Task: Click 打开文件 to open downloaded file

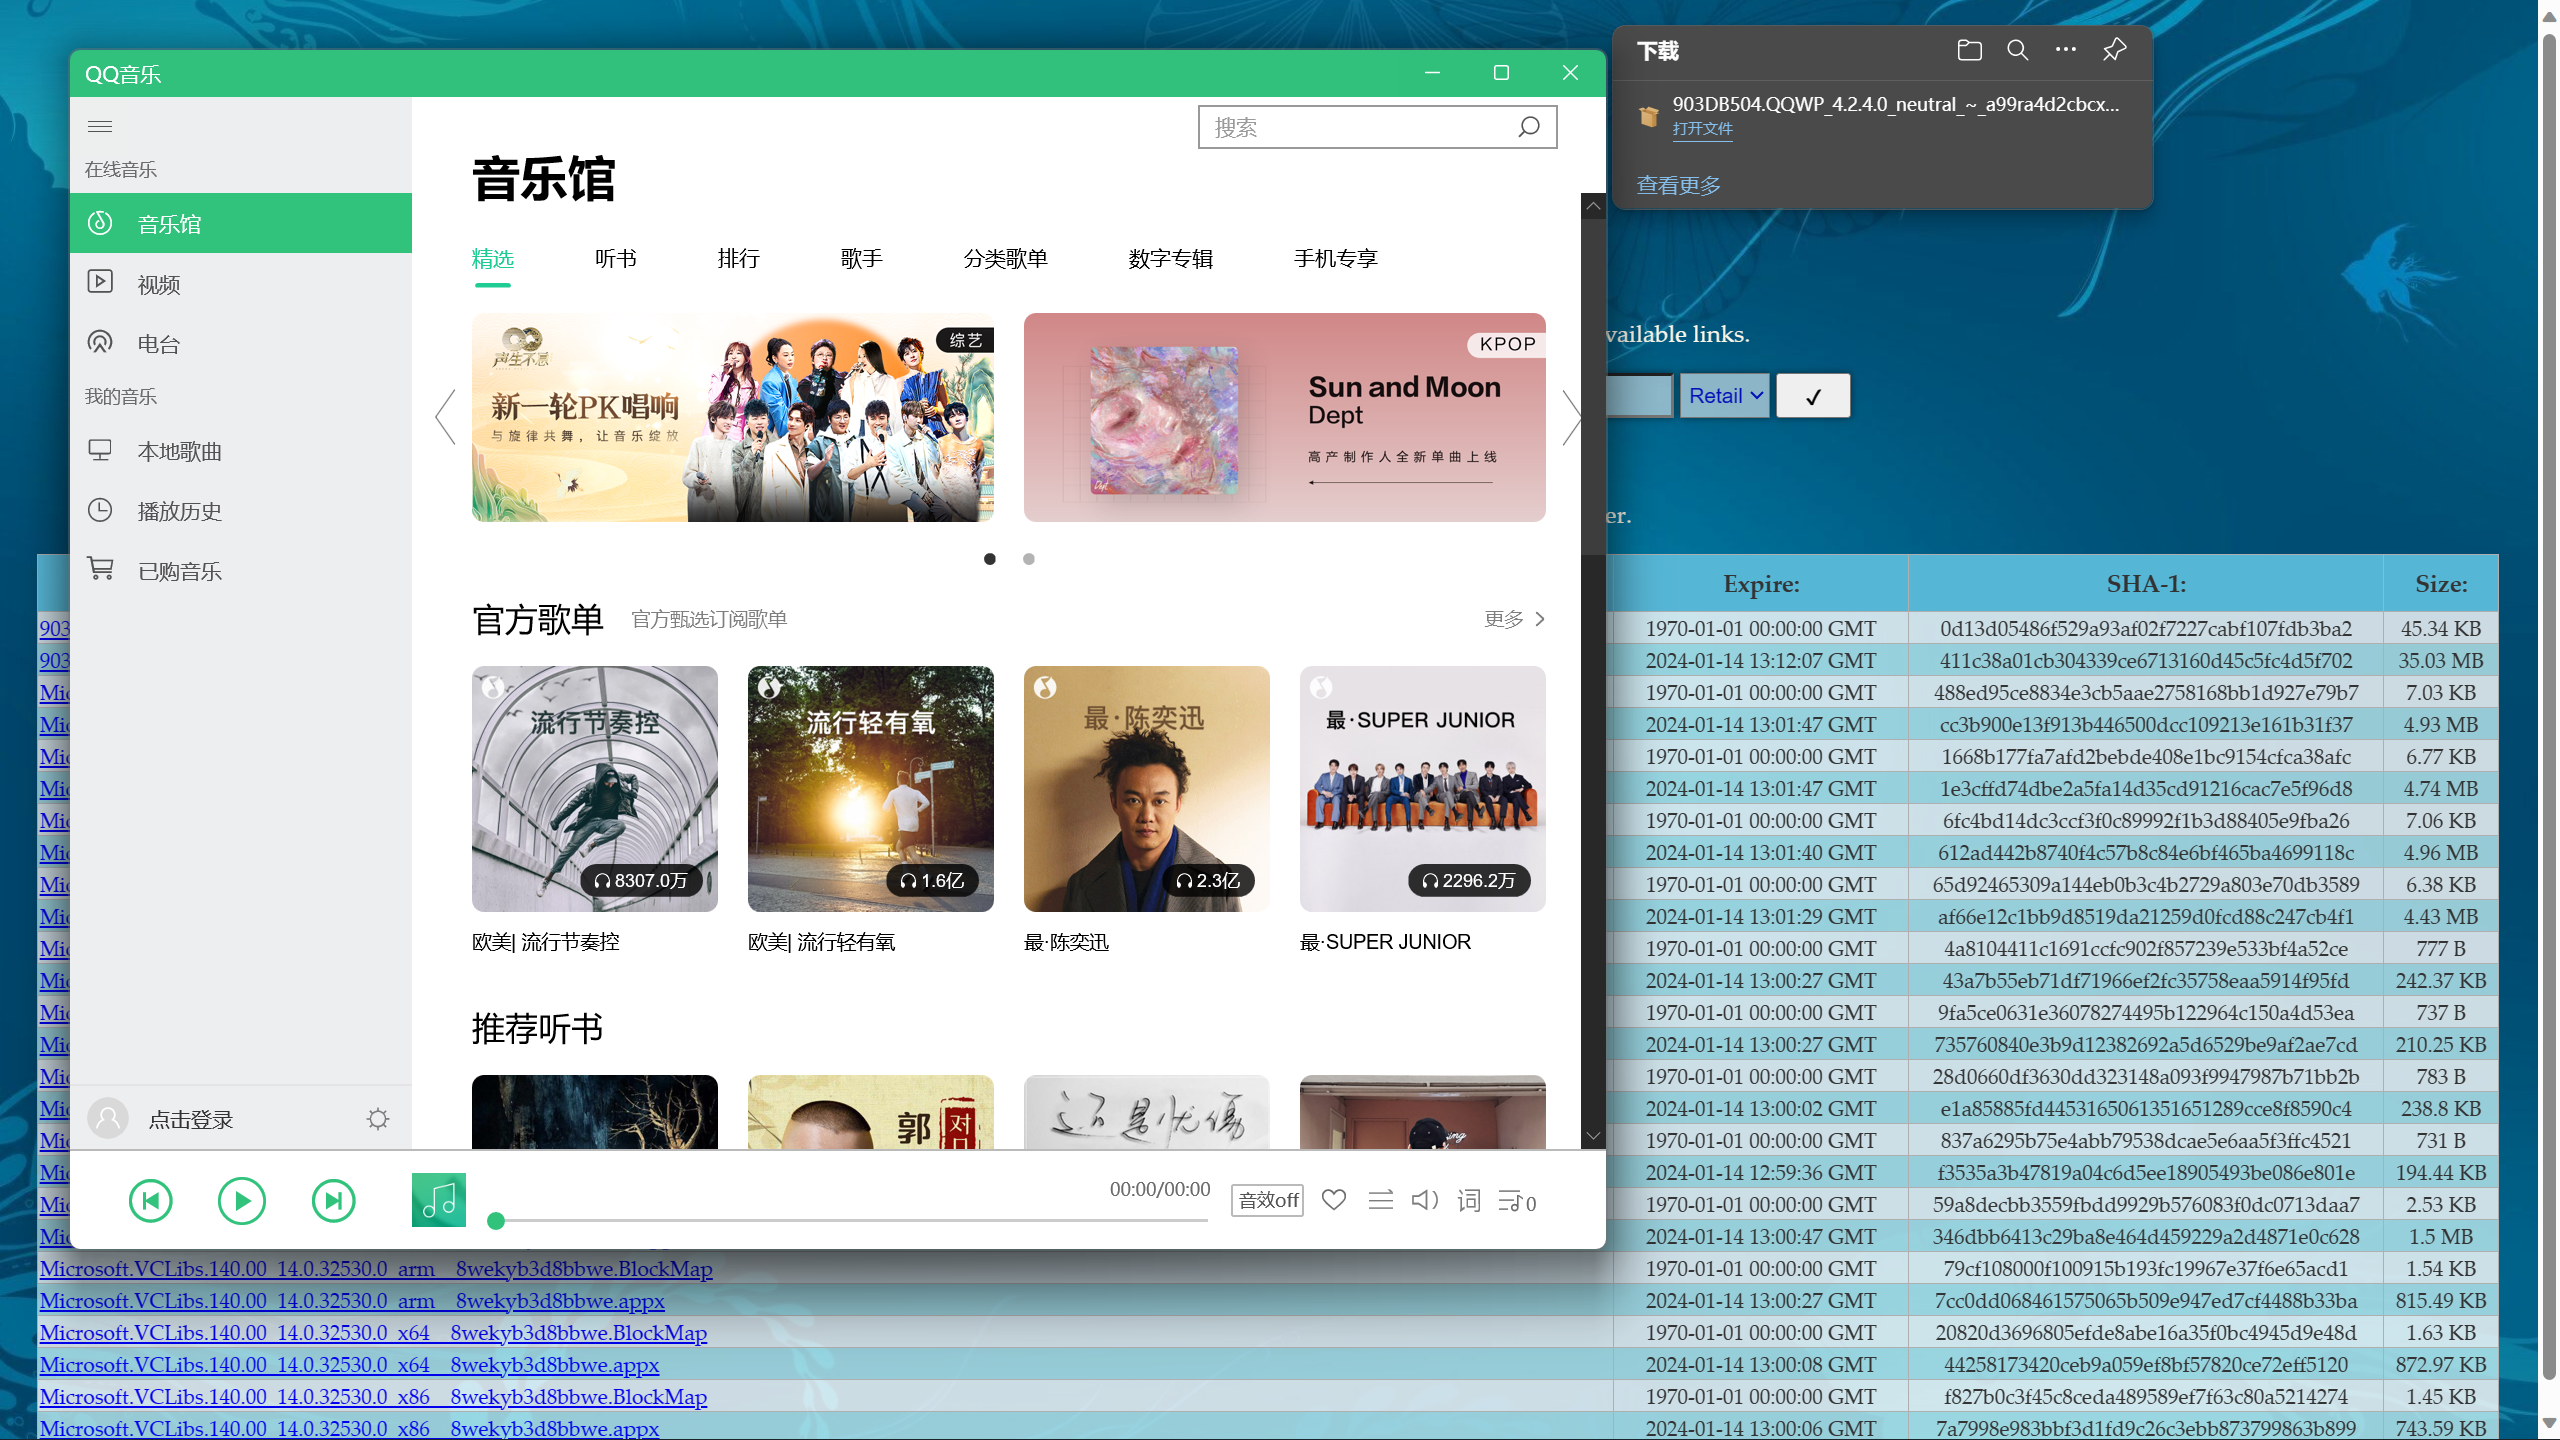Action: click(x=1701, y=129)
